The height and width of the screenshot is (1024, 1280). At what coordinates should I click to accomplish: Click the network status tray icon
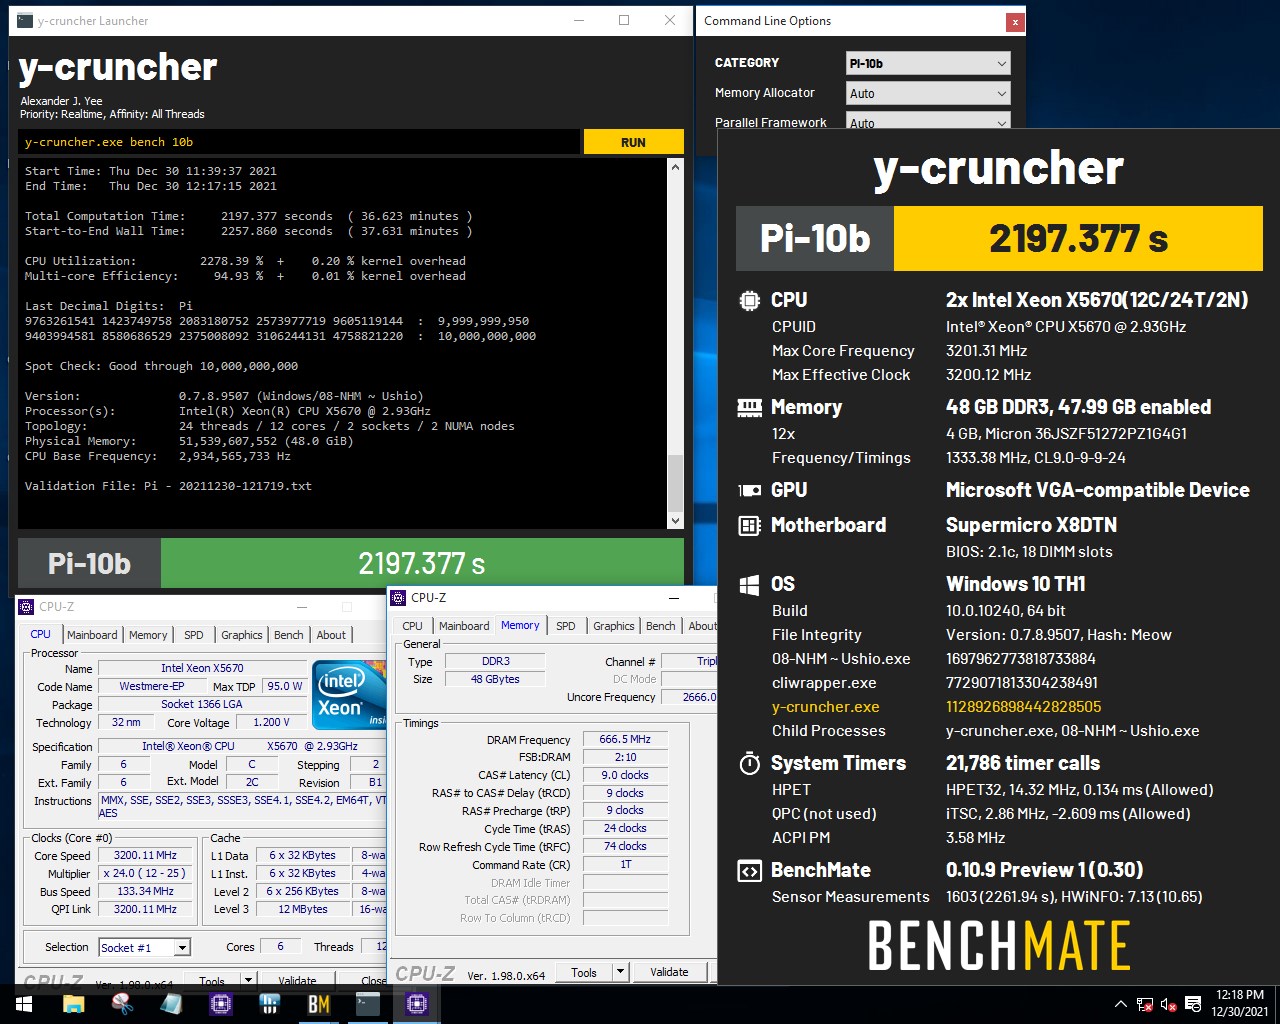coord(1145,1004)
